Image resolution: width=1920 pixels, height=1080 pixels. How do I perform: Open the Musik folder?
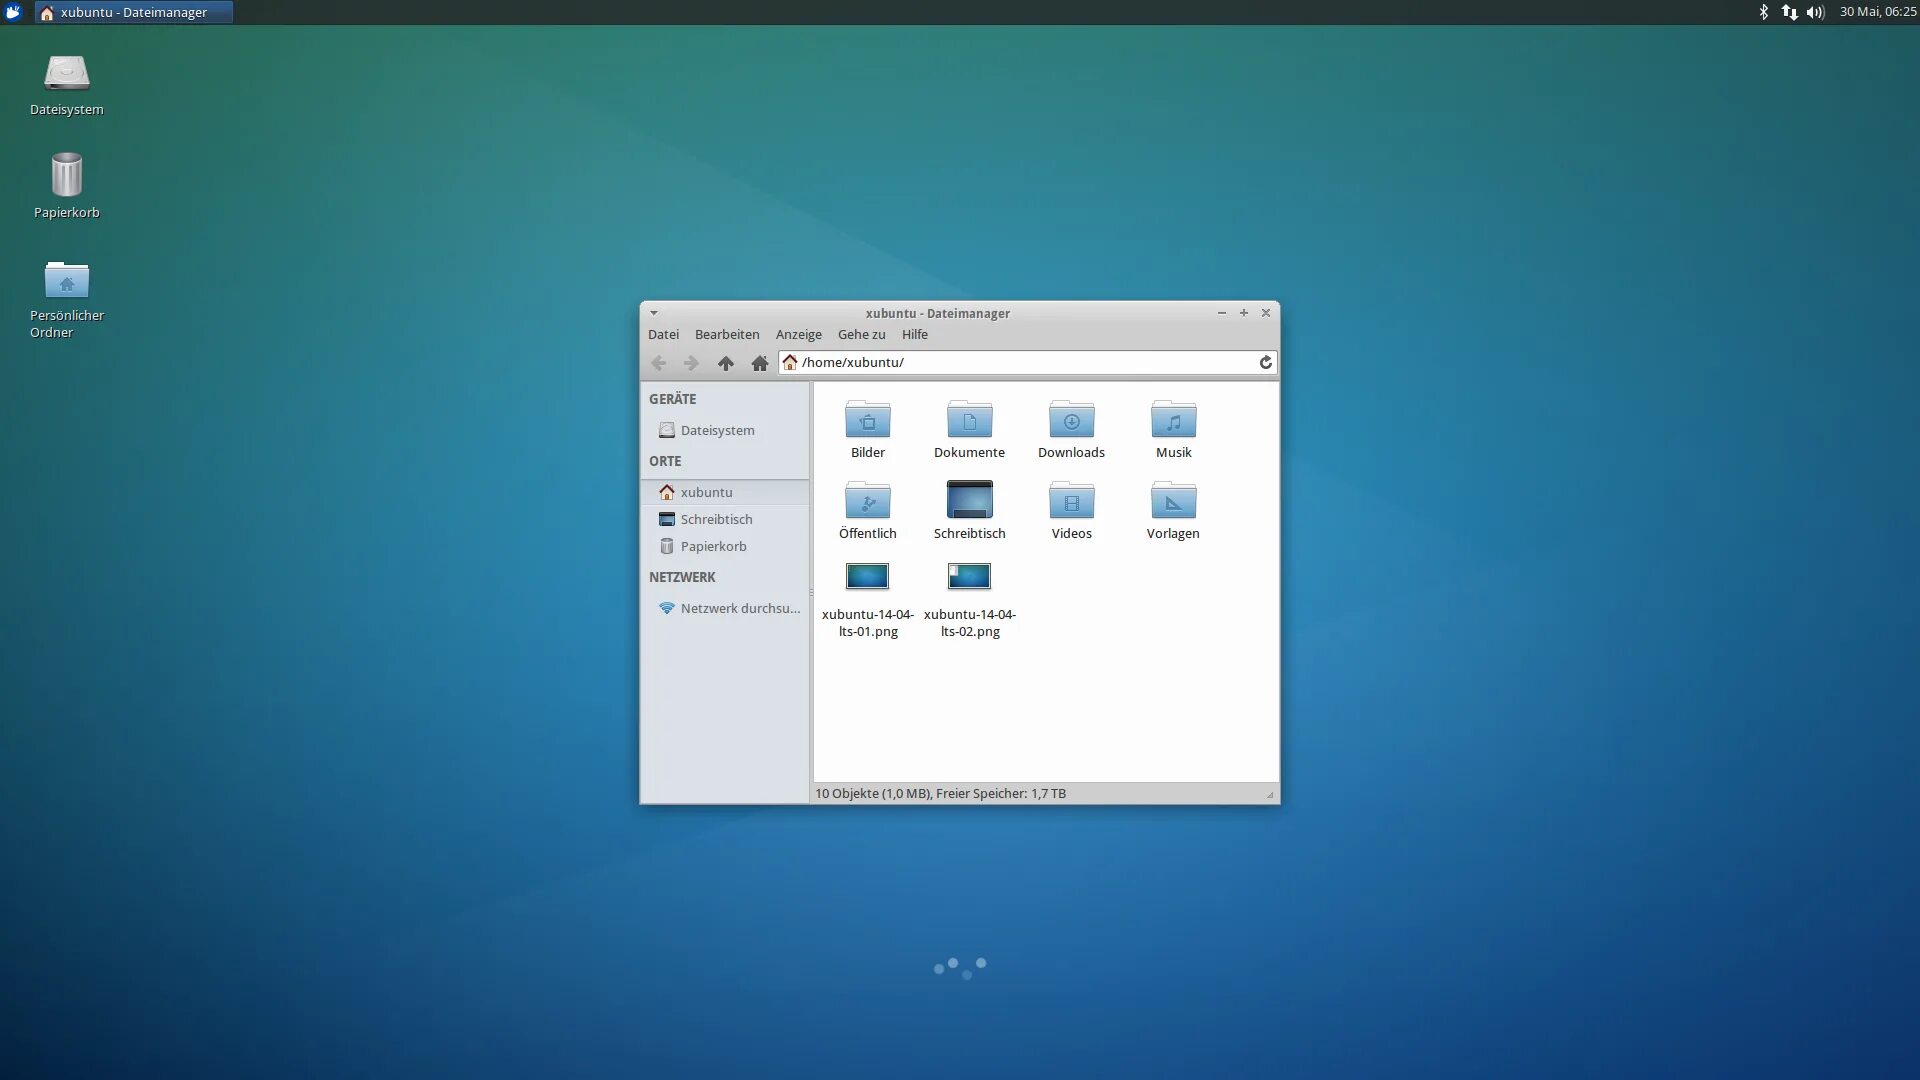(1173, 421)
